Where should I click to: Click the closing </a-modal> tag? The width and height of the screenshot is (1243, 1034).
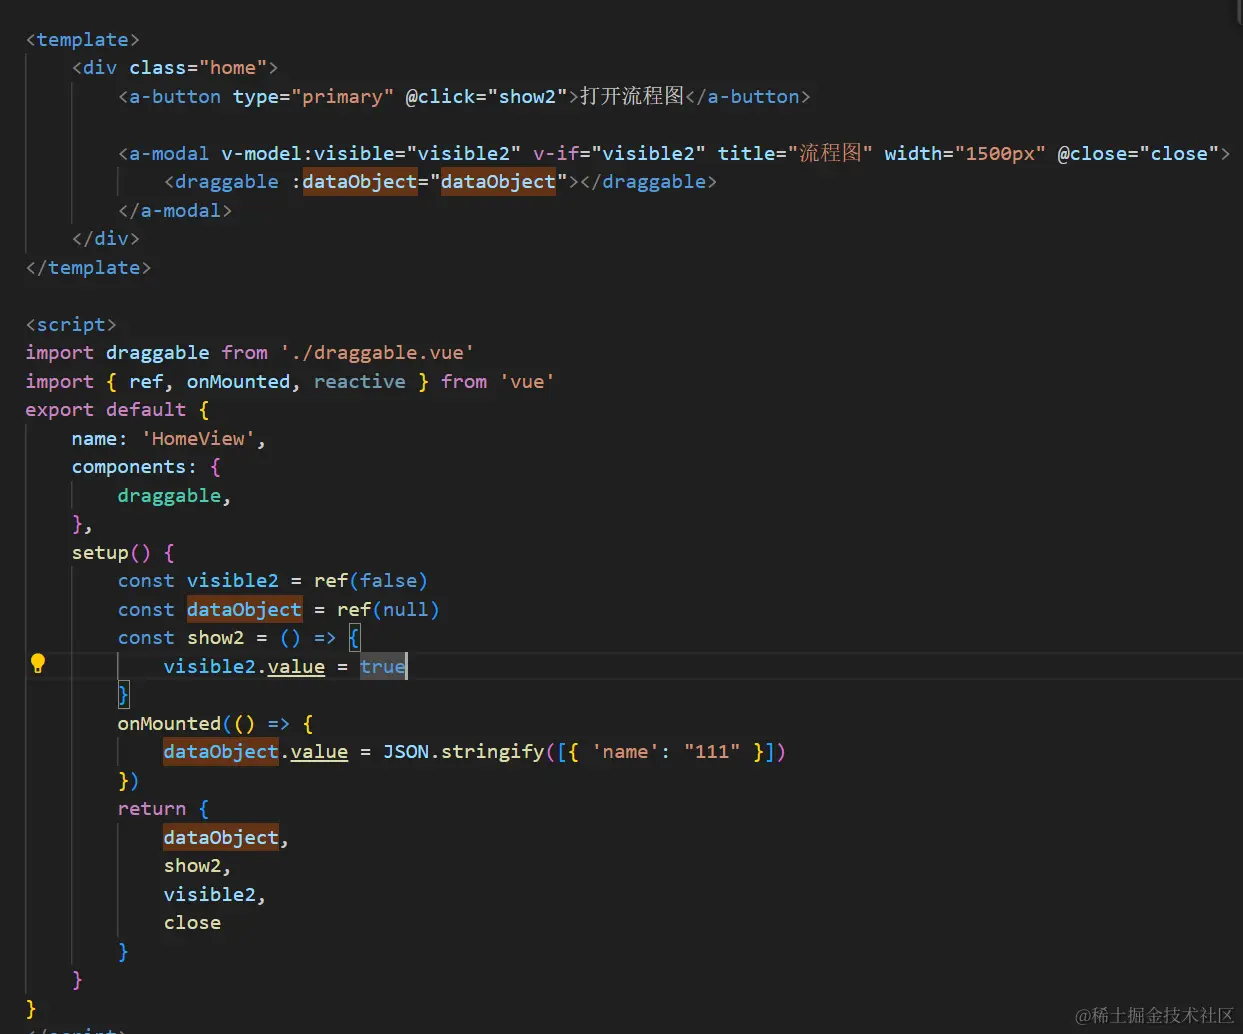175,211
